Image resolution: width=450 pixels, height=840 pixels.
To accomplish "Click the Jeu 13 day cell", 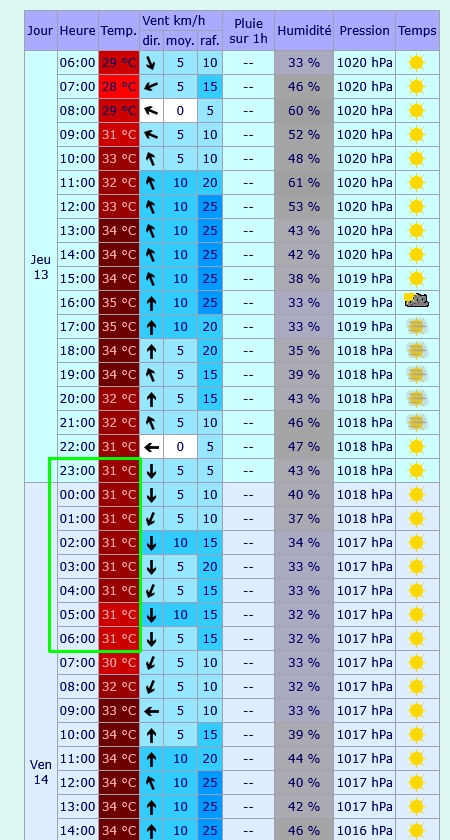I will [x=41, y=267].
